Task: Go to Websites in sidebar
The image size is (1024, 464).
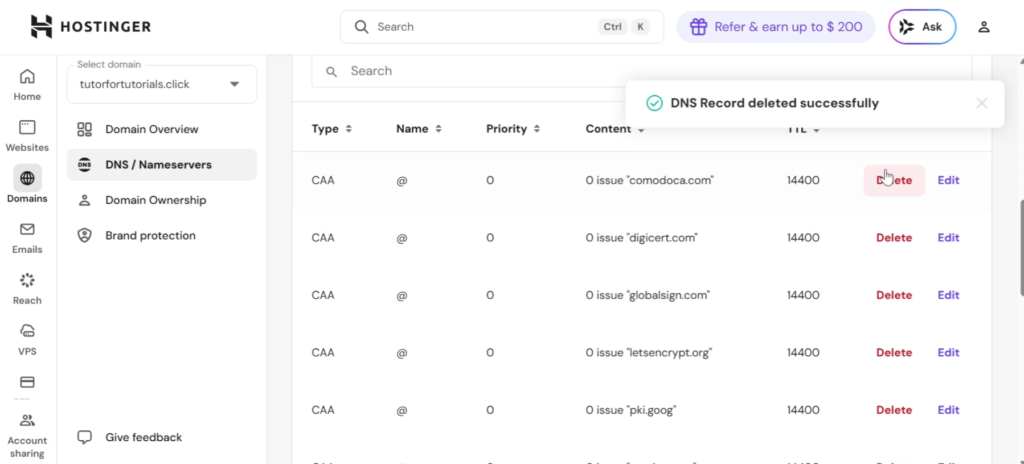Action: point(27,135)
